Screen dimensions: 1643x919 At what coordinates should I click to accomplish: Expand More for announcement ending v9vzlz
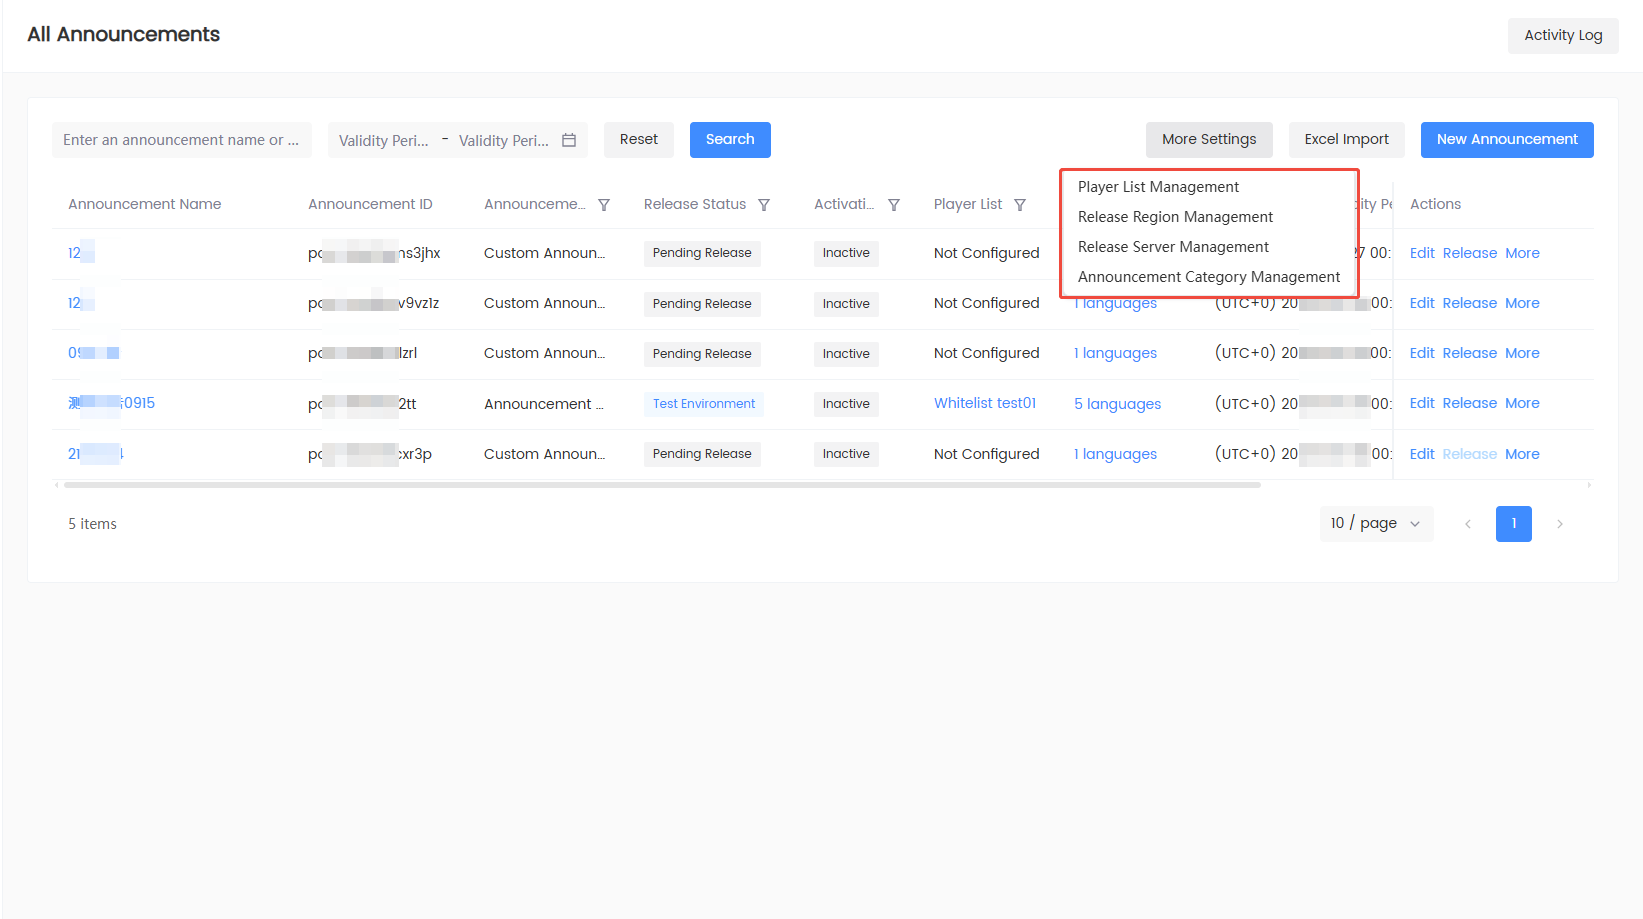tap(1522, 304)
